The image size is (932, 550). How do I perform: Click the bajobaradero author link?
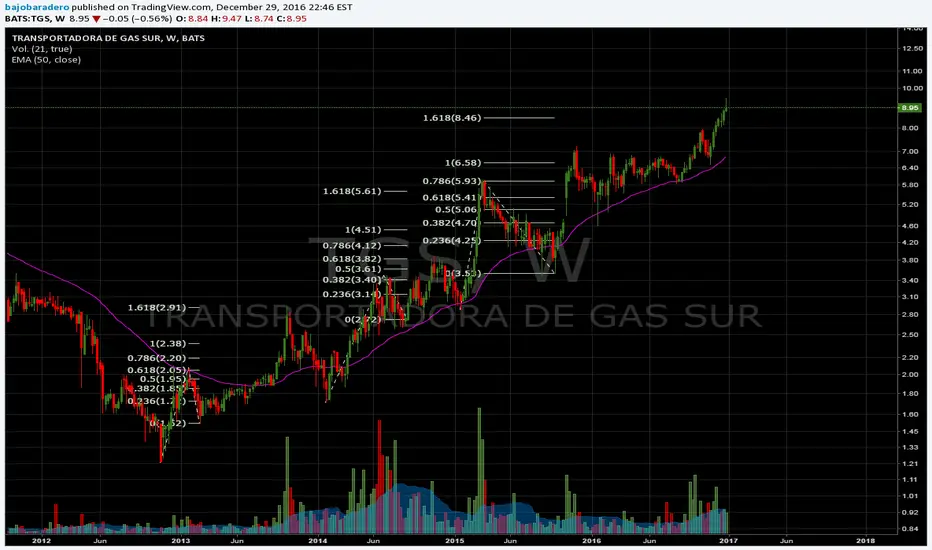(x=37, y=7)
